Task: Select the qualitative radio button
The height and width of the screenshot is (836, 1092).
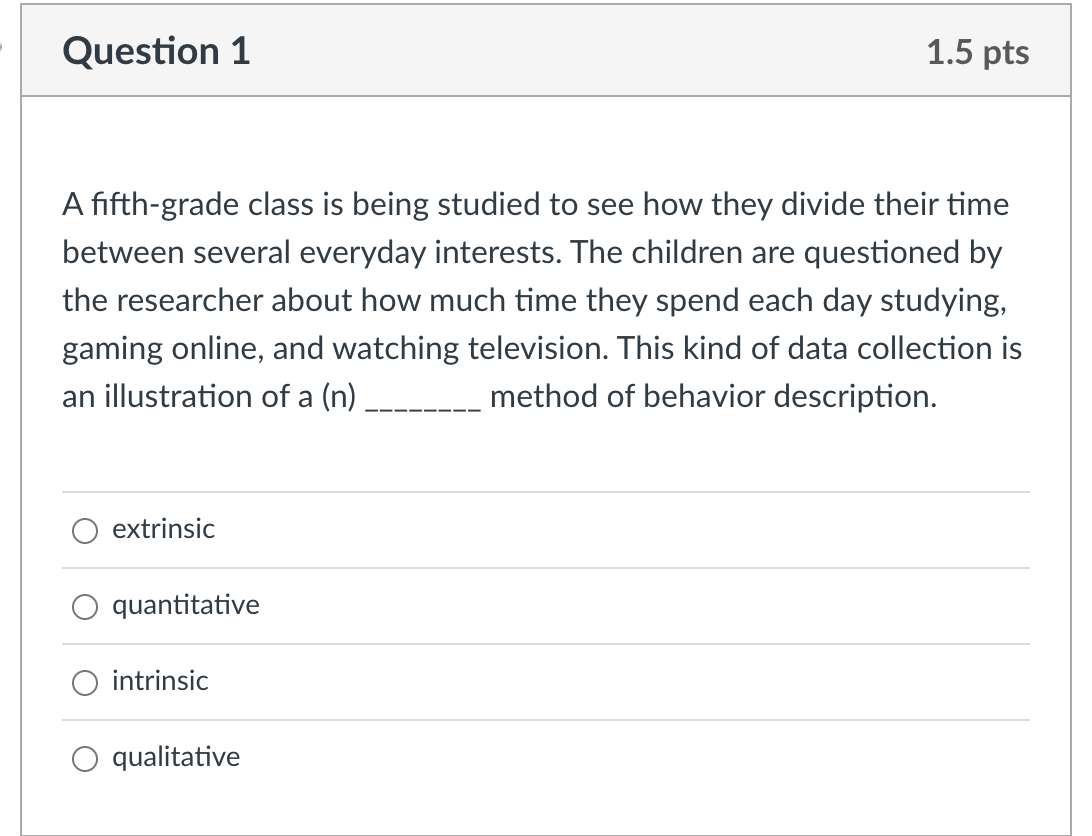Action: 86,758
